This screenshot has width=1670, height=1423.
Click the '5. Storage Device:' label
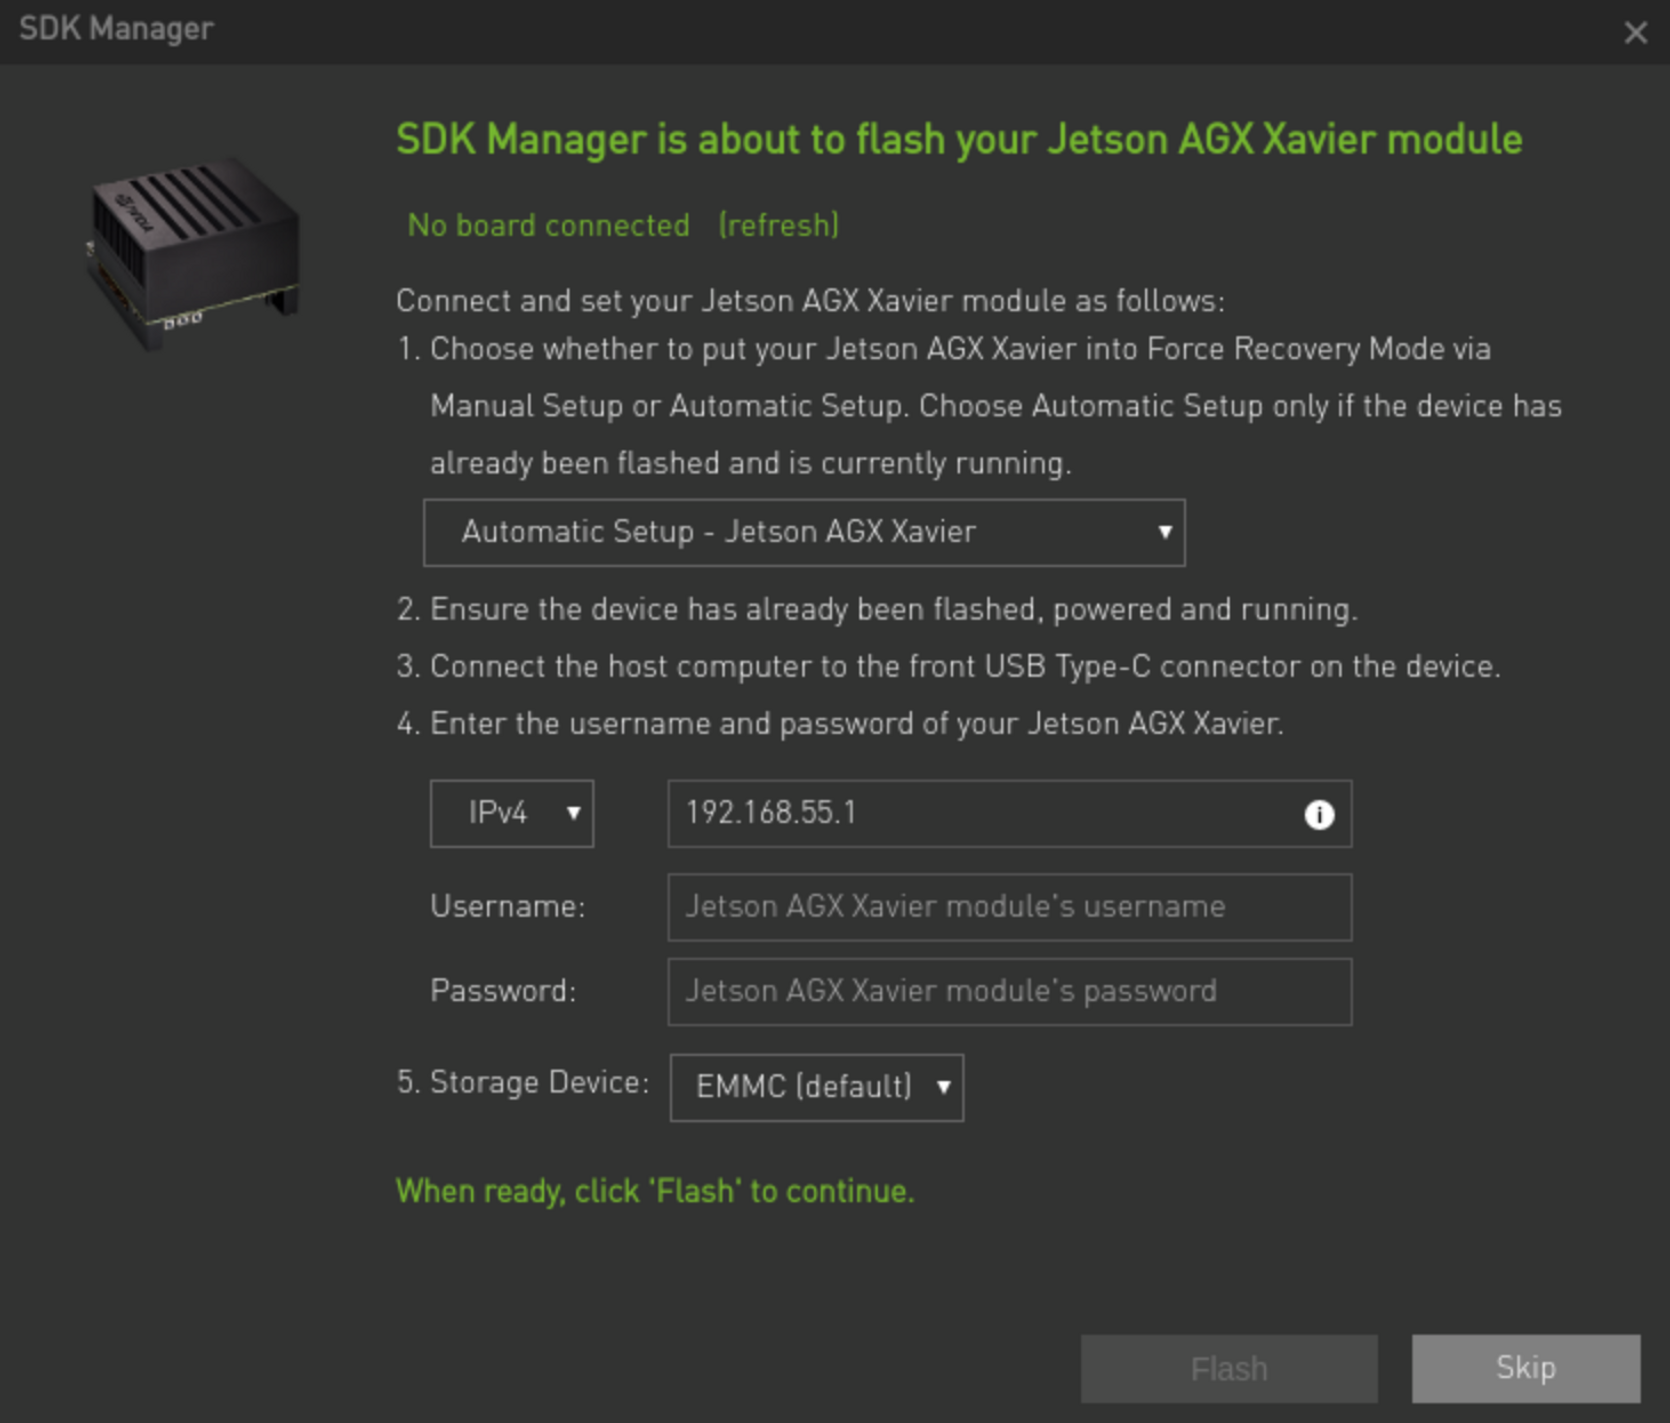pos(523,1083)
